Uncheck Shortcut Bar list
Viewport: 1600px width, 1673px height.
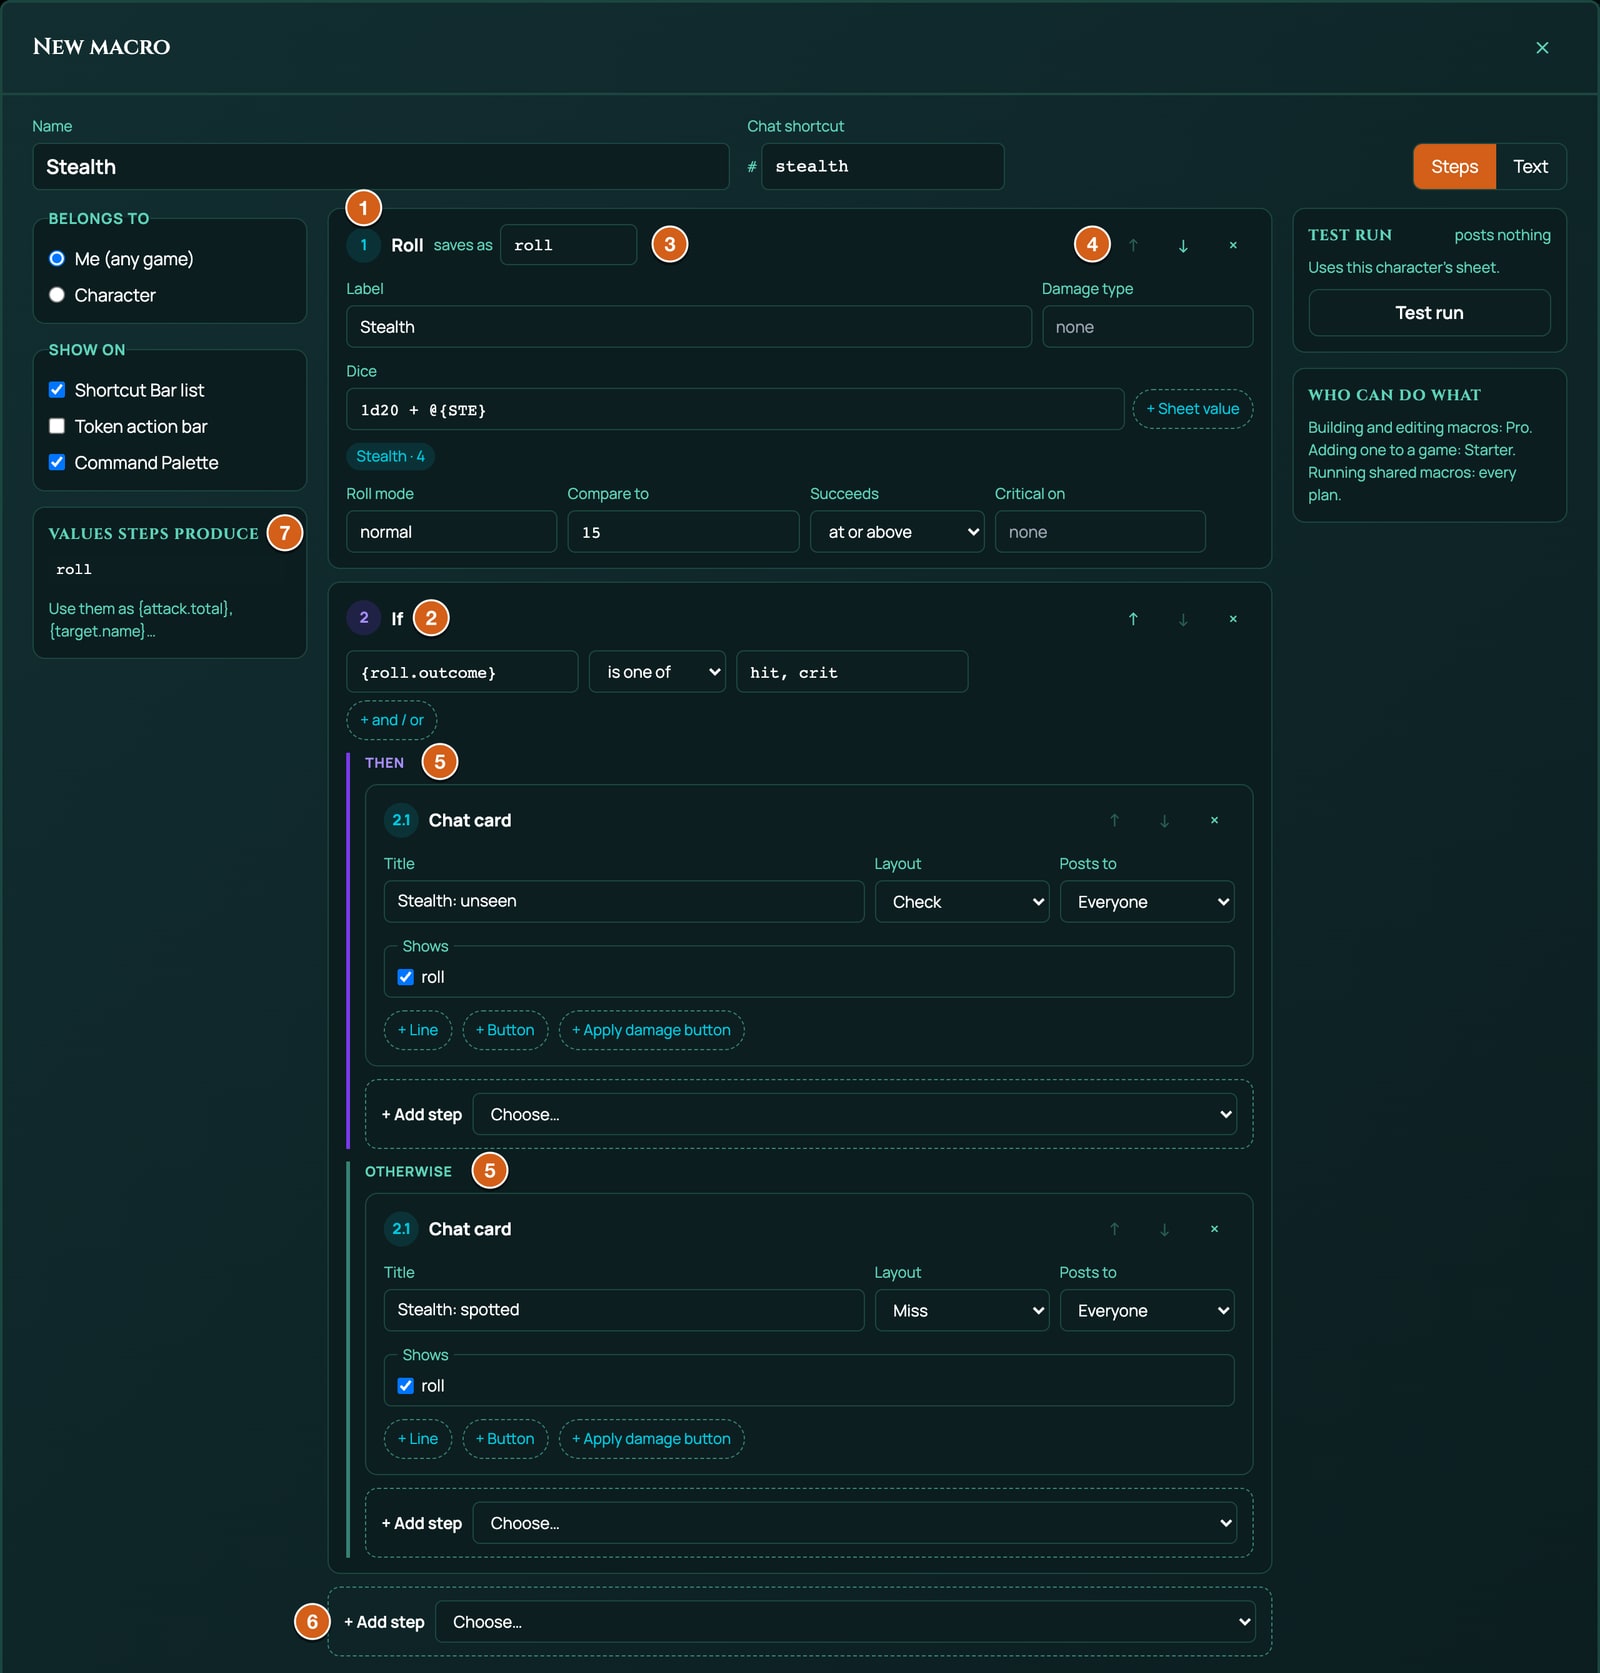[x=57, y=390]
